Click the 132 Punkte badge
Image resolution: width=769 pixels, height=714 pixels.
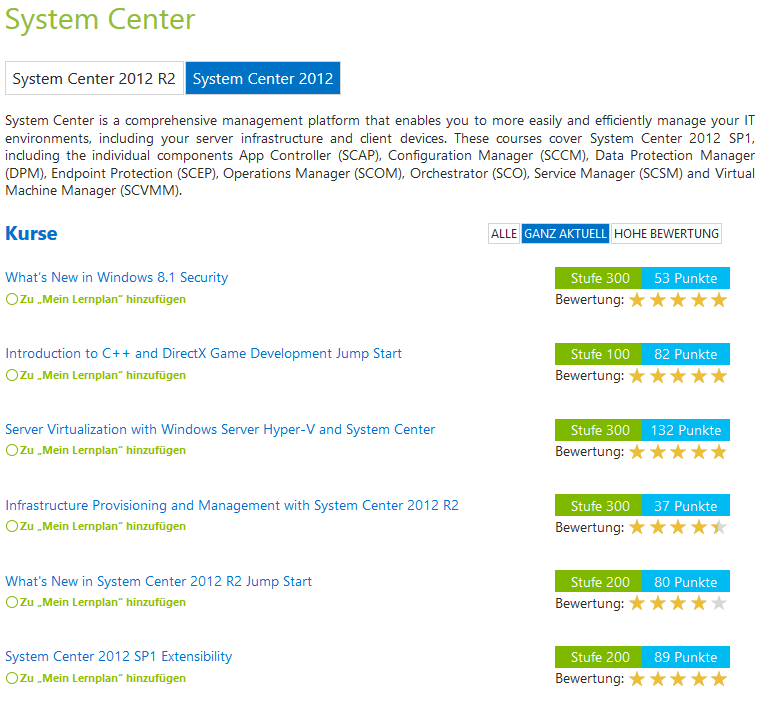pos(686,430)
